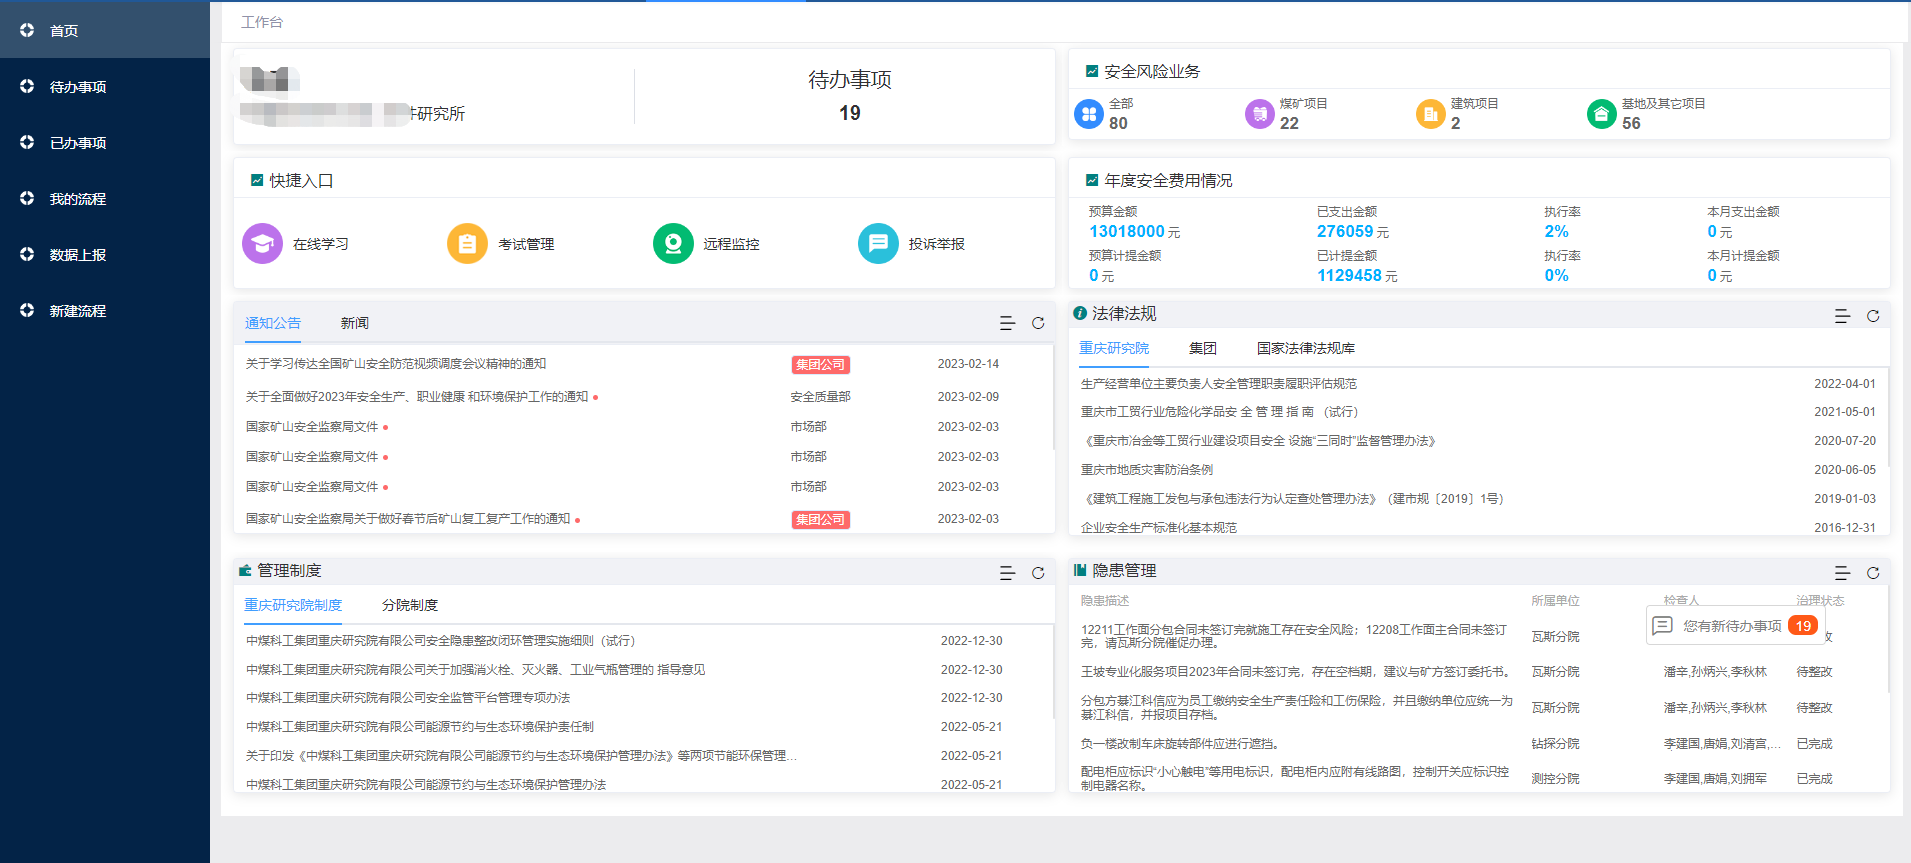Open list menu icon in 管理制度 panel
Image resolution: width=1911 pixels, height=863 pixels.
coord(1007,573)
